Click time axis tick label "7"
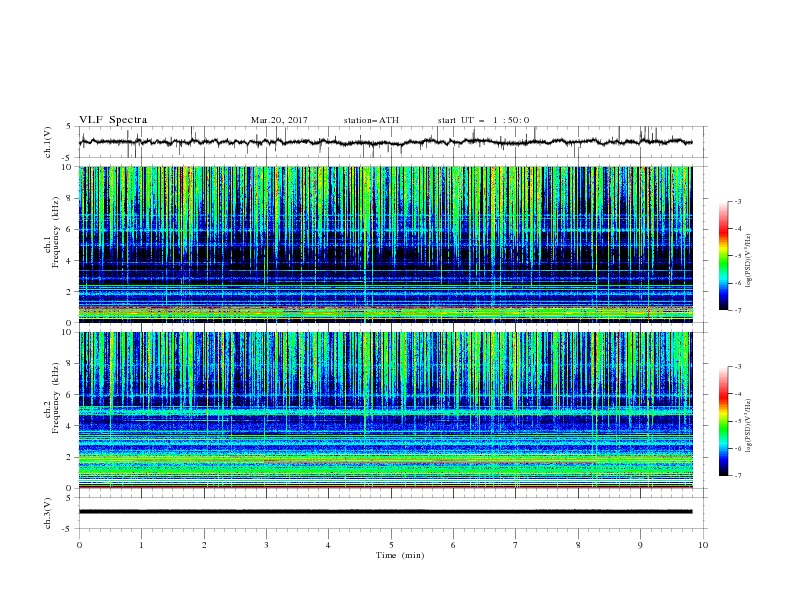 click(x=516, y=545)
